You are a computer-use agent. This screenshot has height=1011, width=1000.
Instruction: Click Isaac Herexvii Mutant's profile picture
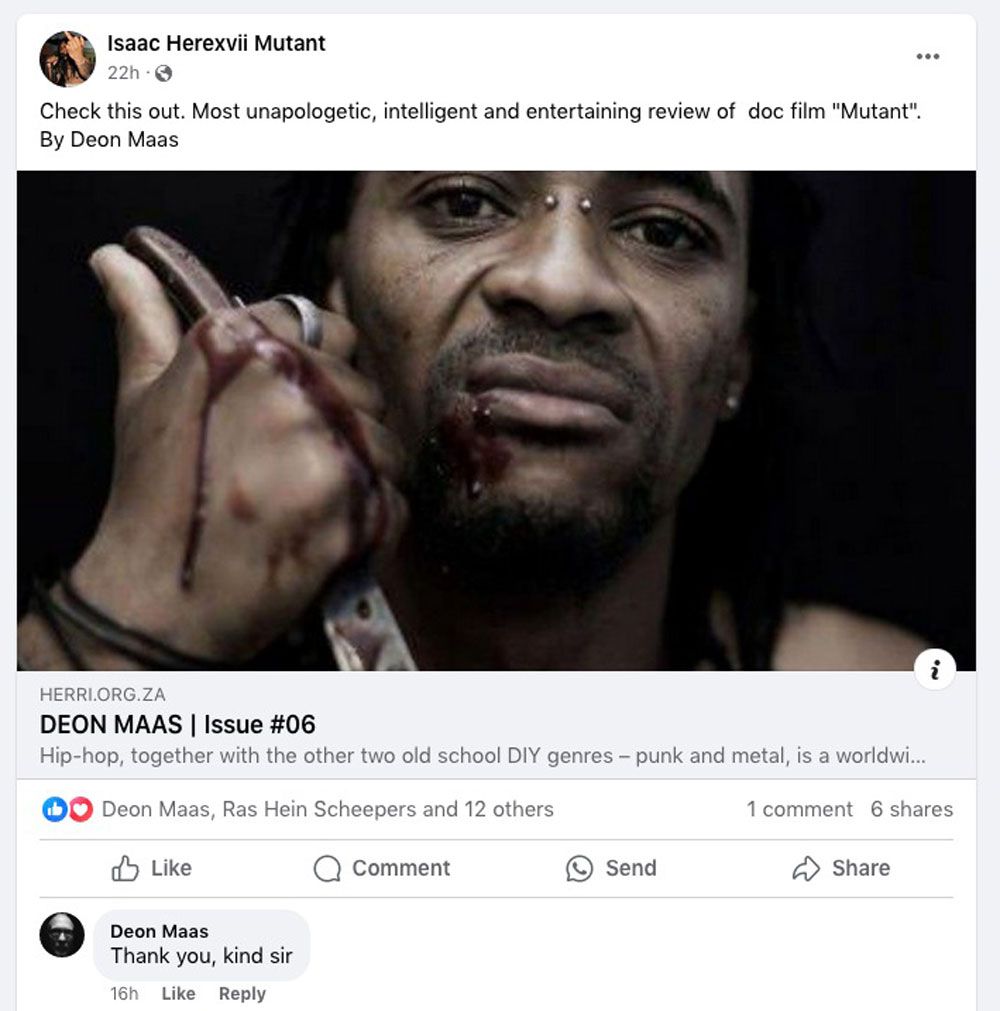tap(67, 58)
